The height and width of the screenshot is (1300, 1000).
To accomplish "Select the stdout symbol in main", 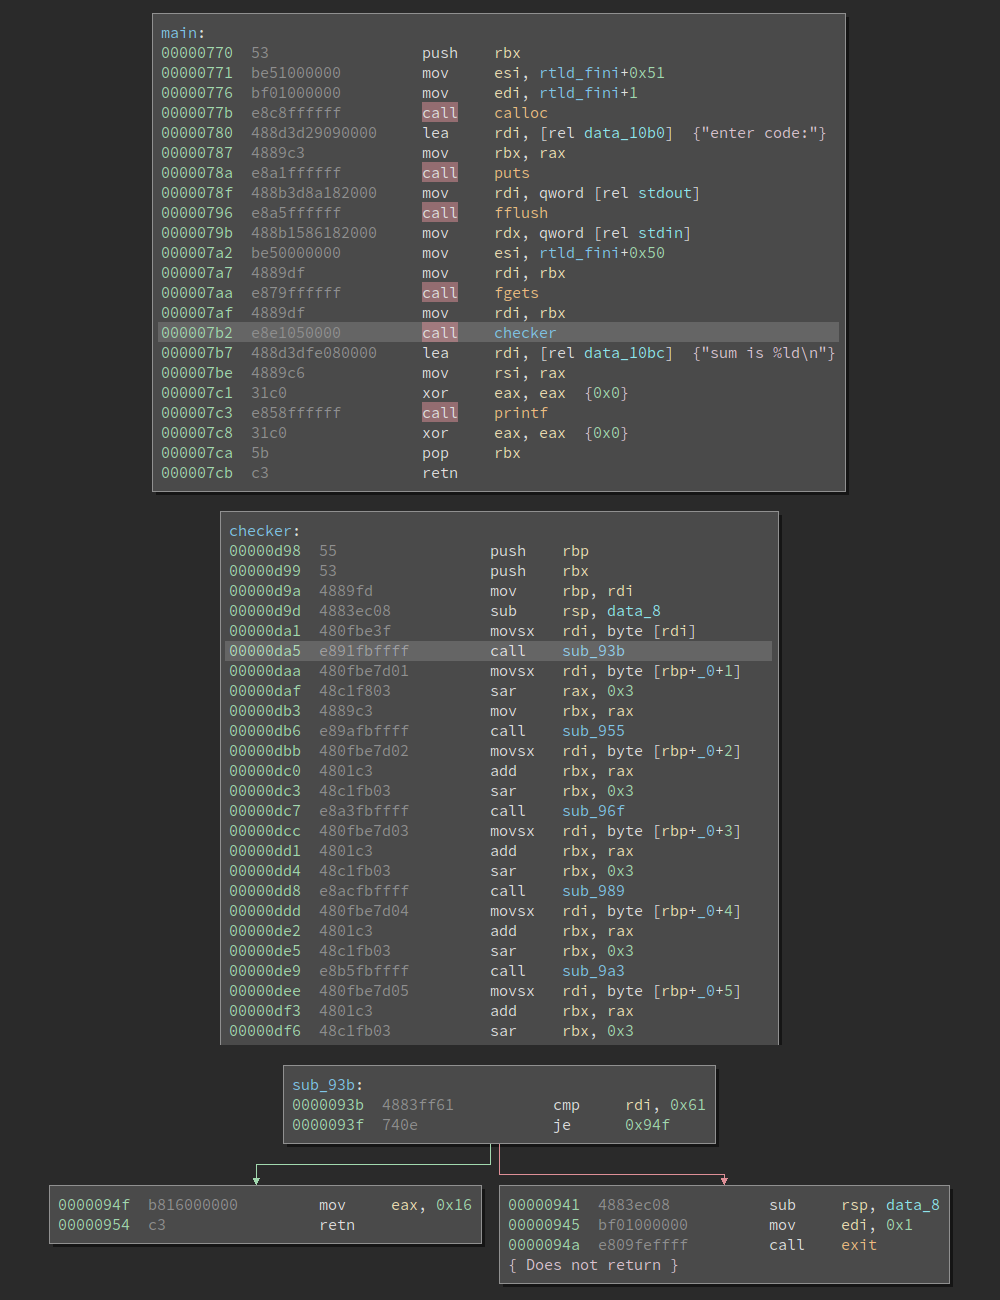I will click(x=669, y=193).
